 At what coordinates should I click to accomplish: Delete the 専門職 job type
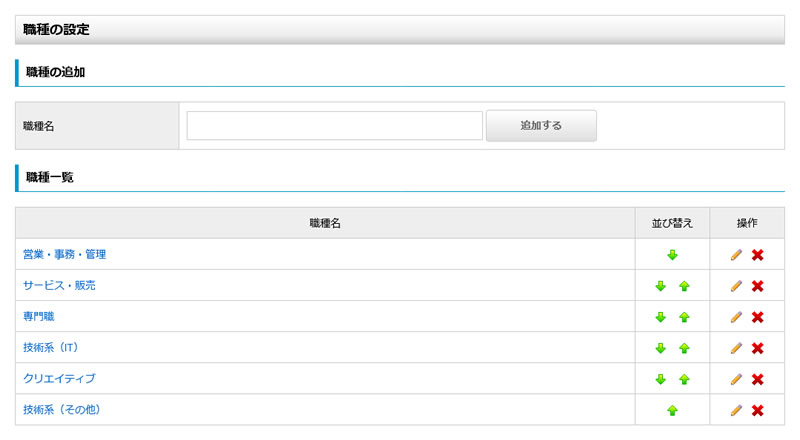(758, 317)
